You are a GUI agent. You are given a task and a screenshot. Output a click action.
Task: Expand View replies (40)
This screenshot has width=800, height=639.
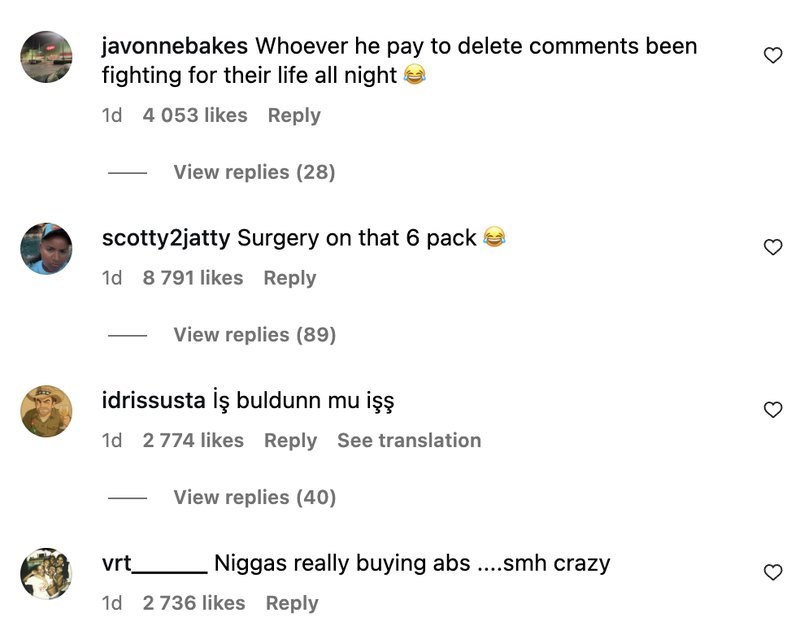(x=255, y=497)
